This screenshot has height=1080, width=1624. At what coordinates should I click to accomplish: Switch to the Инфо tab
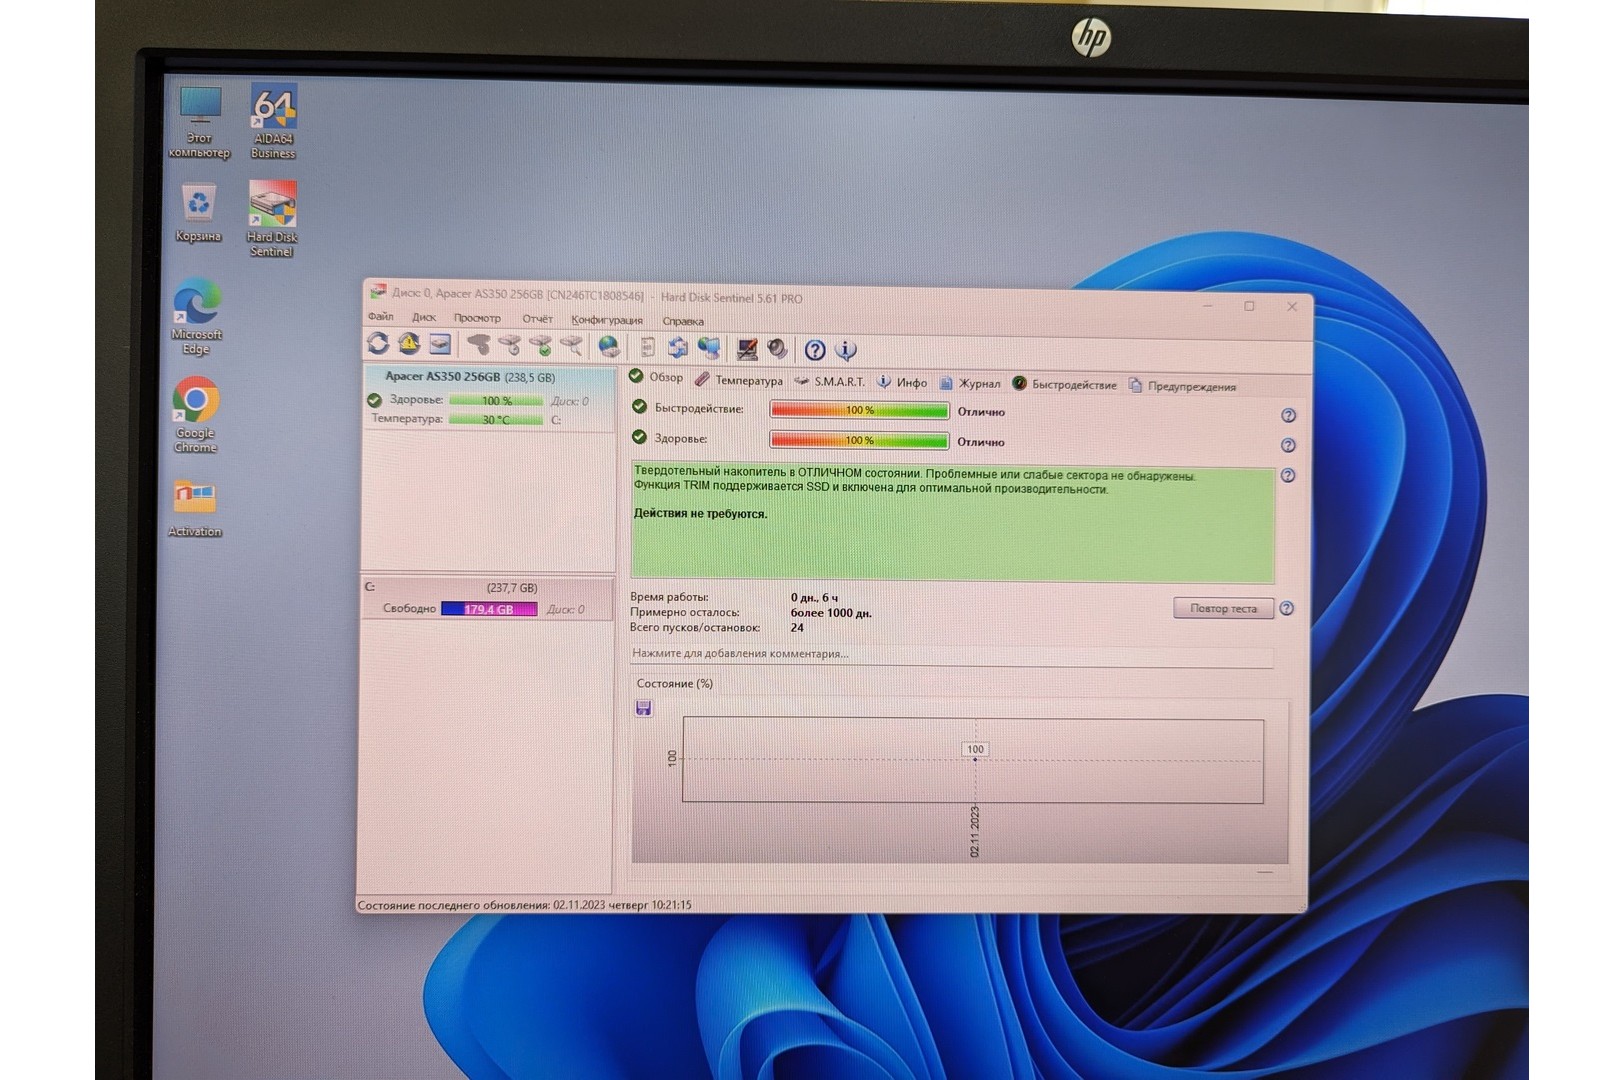pos(902,382)
